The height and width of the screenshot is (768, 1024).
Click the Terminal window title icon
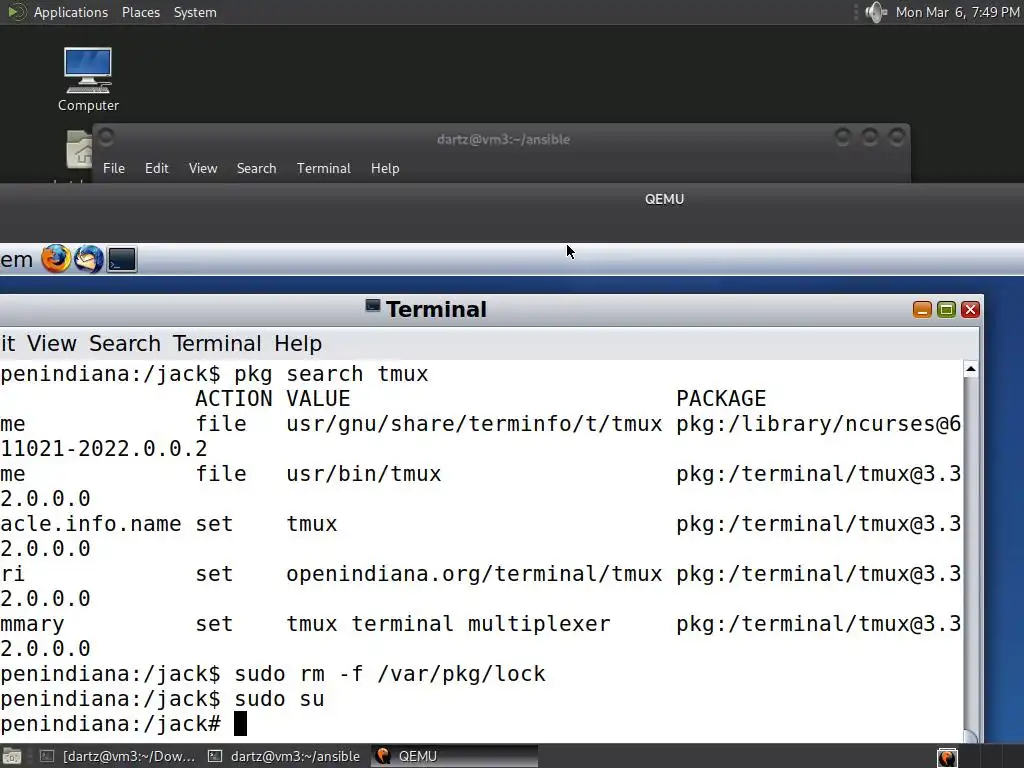click(372, 306)
